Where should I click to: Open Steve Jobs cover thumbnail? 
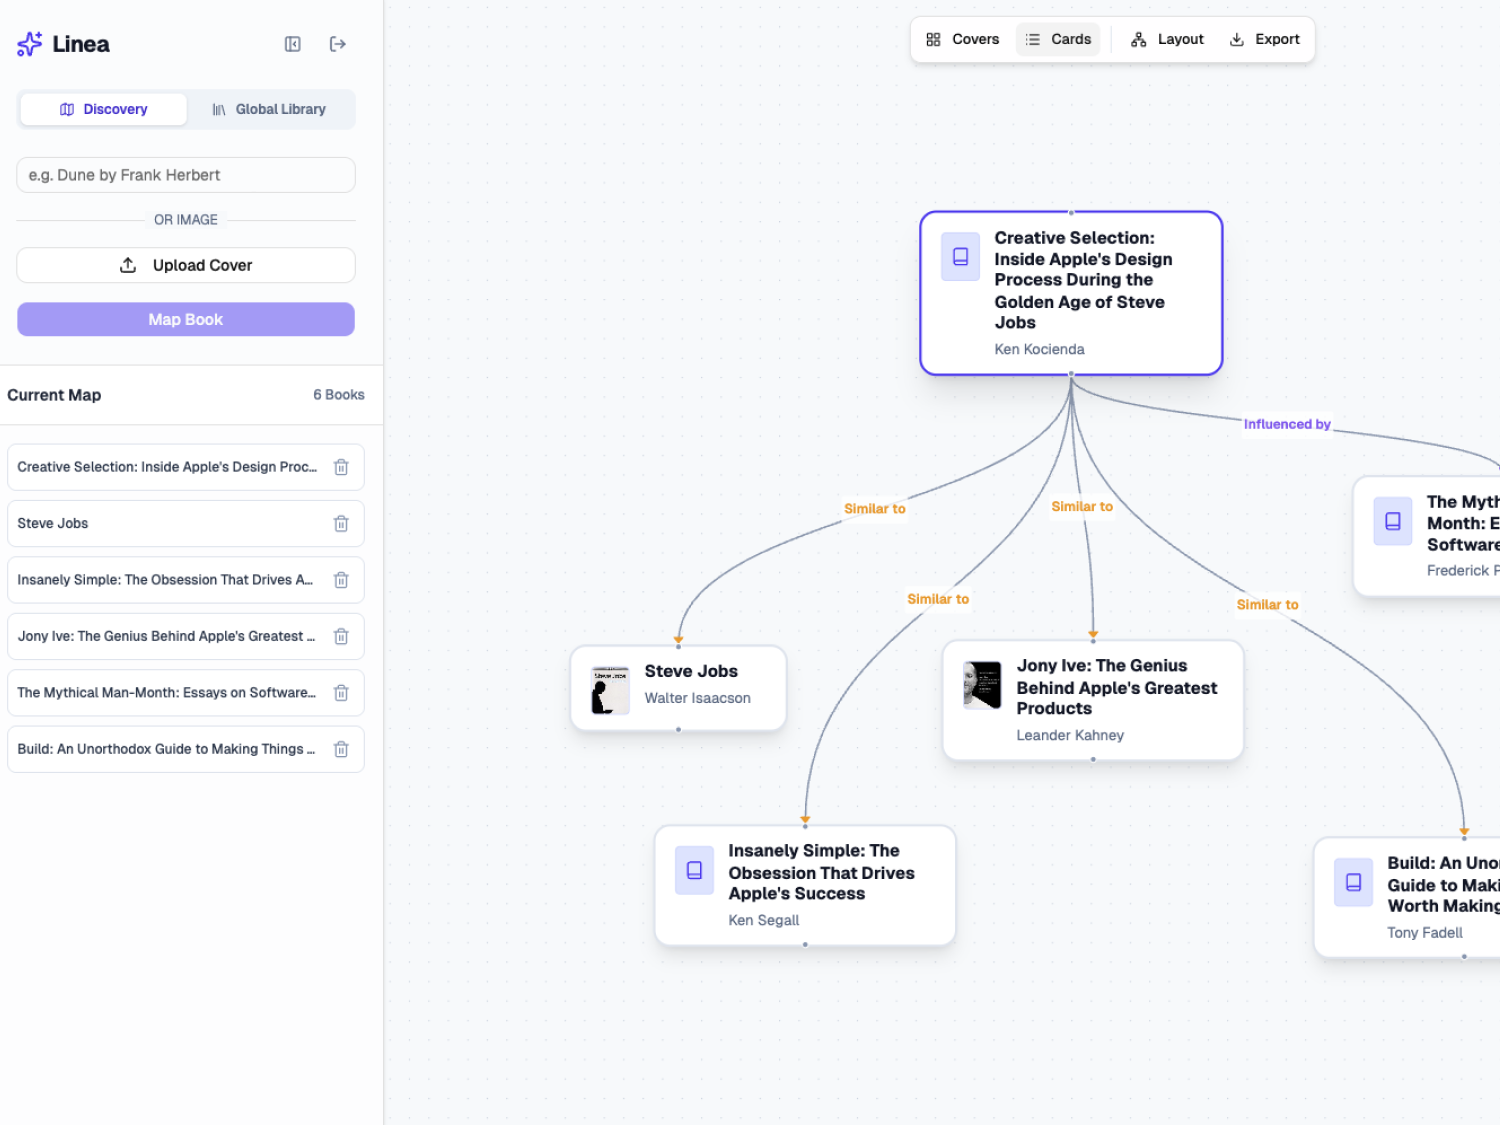610,690
